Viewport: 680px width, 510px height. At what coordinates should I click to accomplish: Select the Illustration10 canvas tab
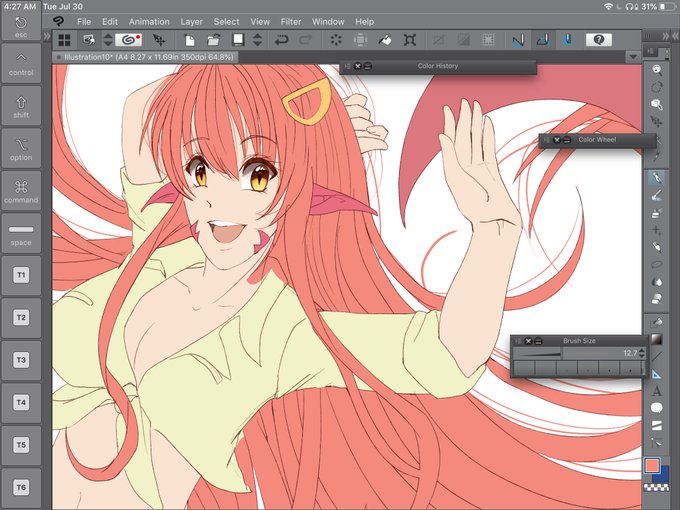[145, 57]
